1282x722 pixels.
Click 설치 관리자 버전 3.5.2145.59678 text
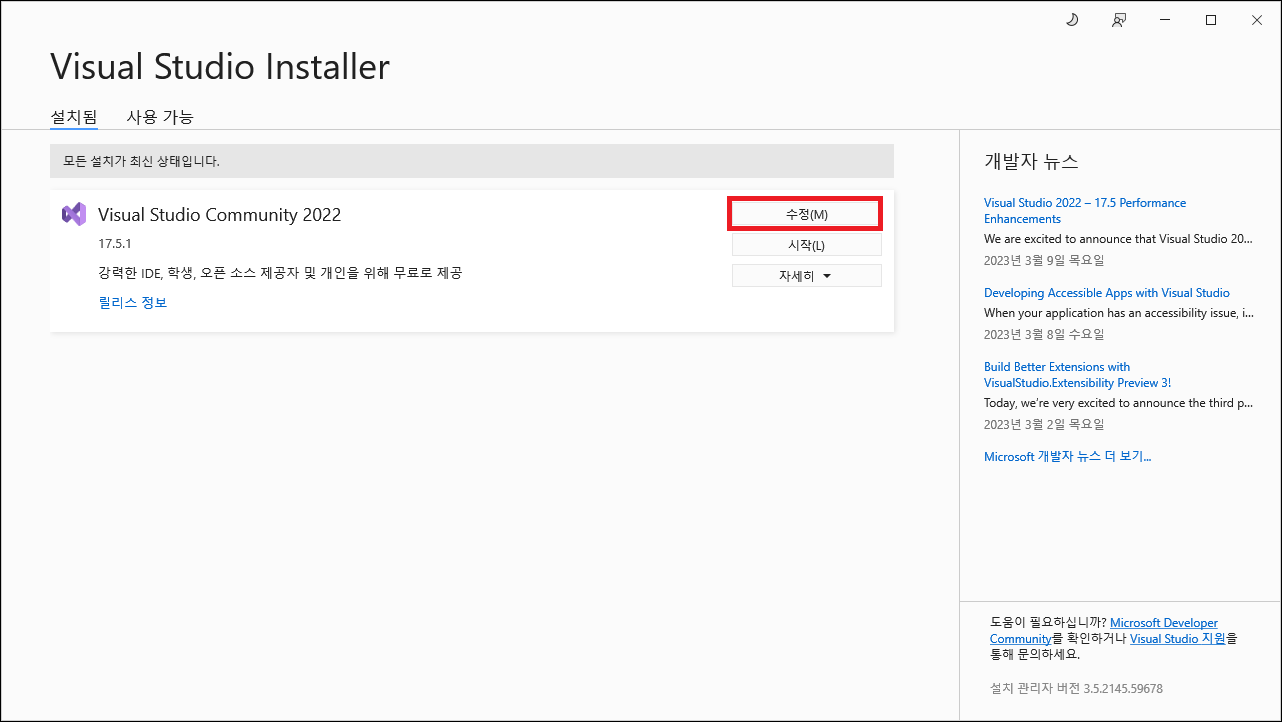point(1076,688)
